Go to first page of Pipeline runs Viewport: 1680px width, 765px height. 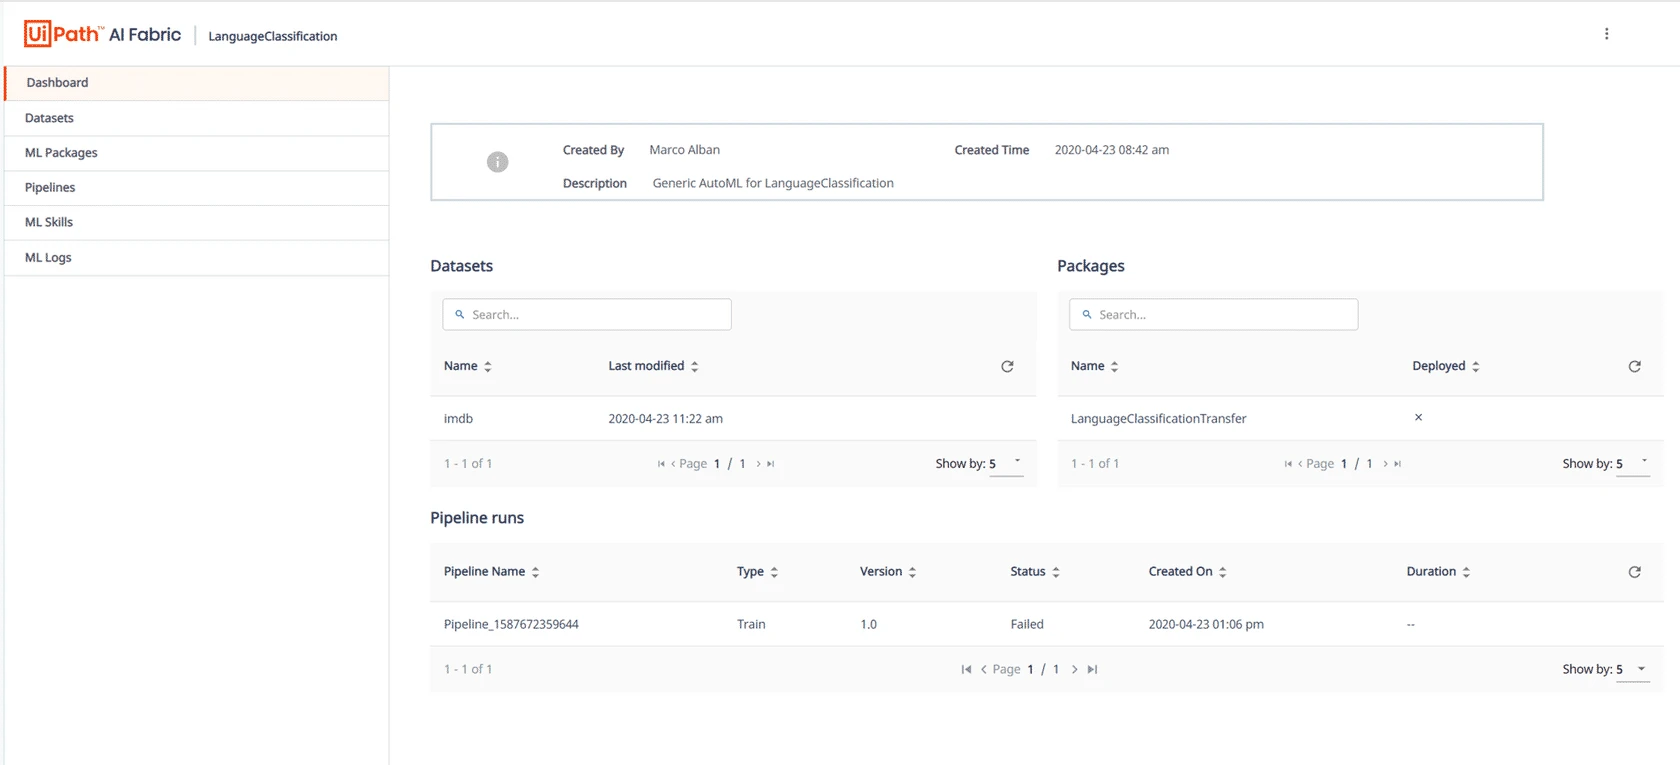[x=966, y=669]
